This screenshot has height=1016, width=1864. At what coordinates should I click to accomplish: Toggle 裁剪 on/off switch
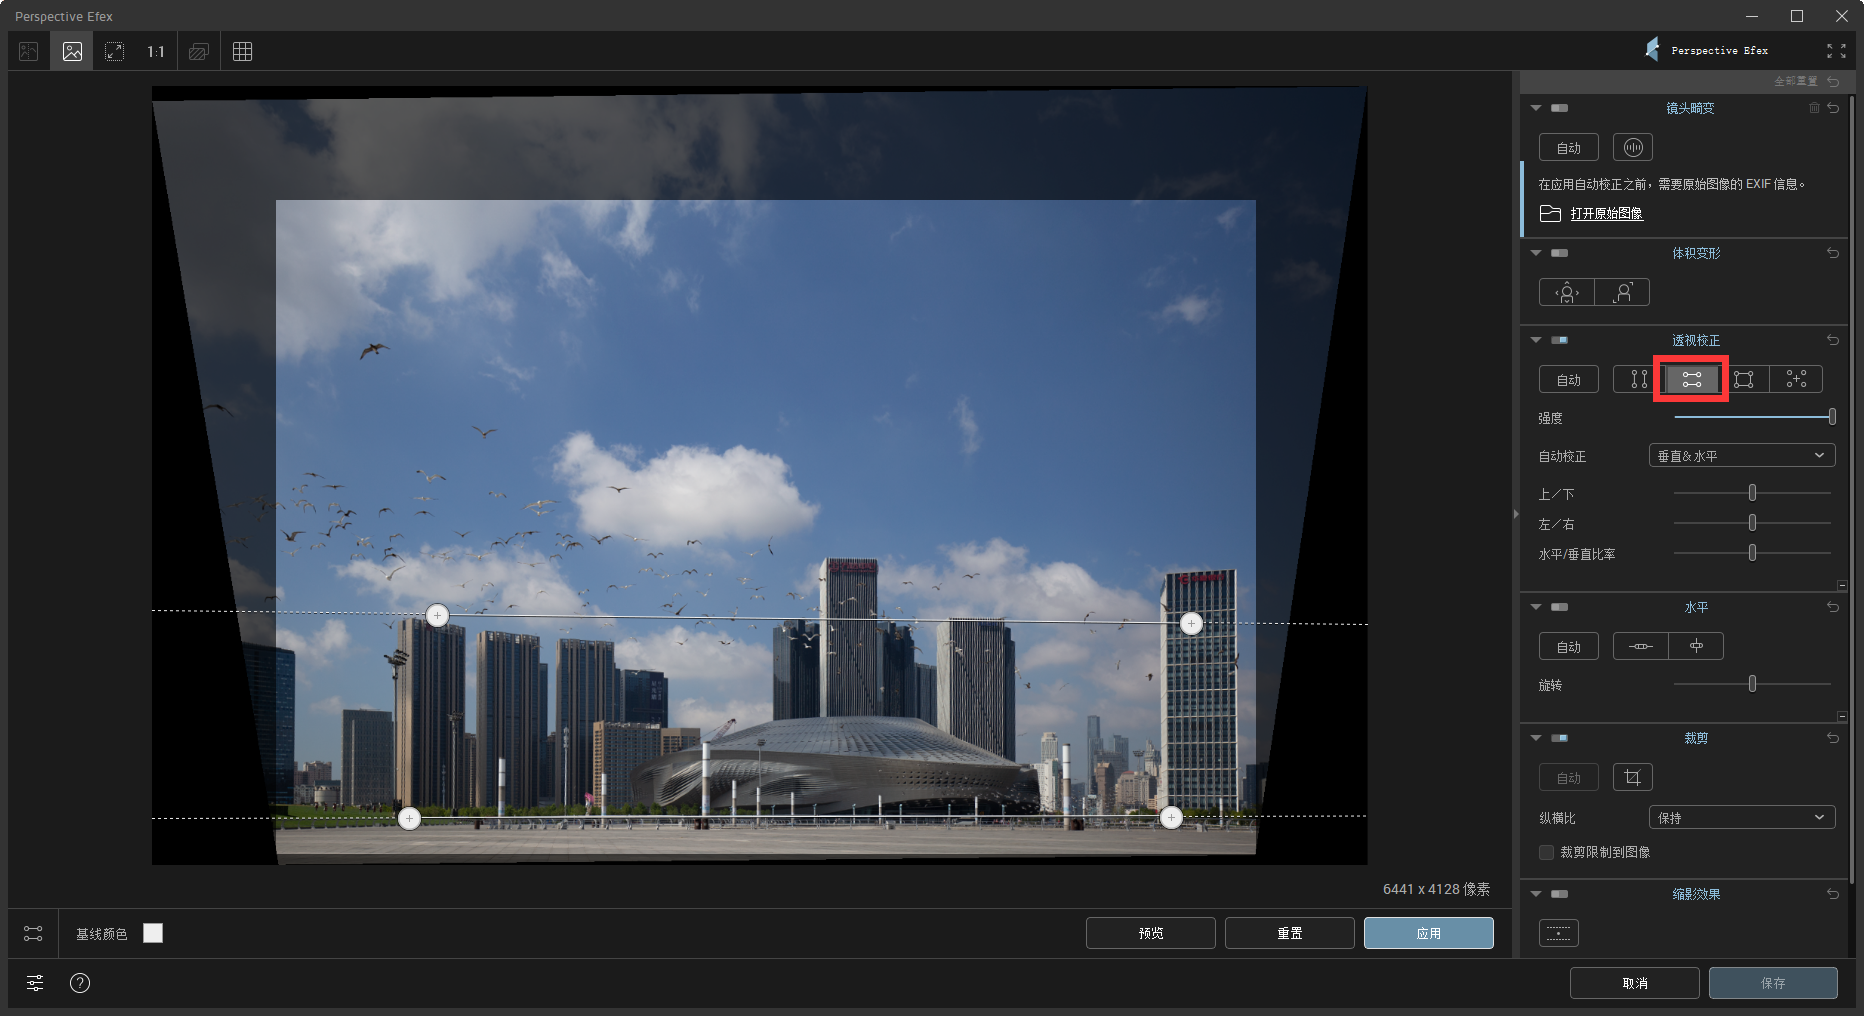[x=1559, y=738]
